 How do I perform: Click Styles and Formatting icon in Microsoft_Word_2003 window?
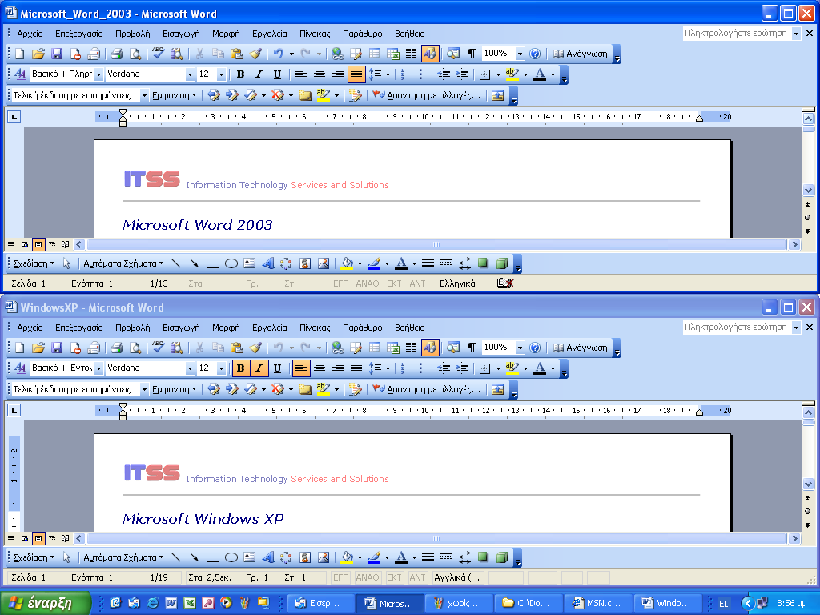[20, 74]
